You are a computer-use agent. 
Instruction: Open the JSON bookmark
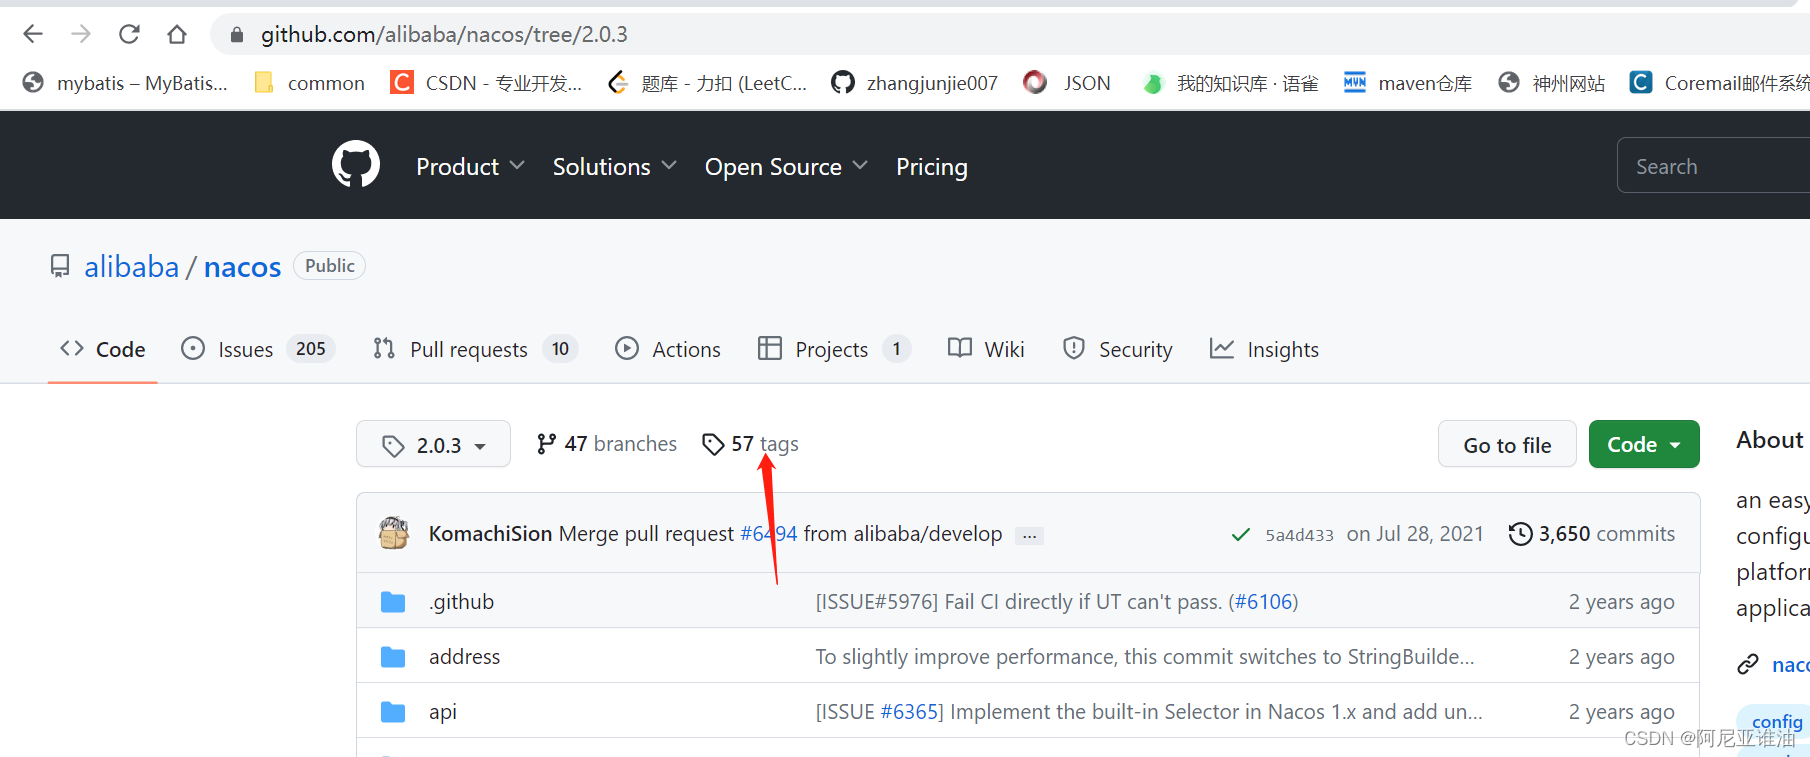(x=1067, y=83)
